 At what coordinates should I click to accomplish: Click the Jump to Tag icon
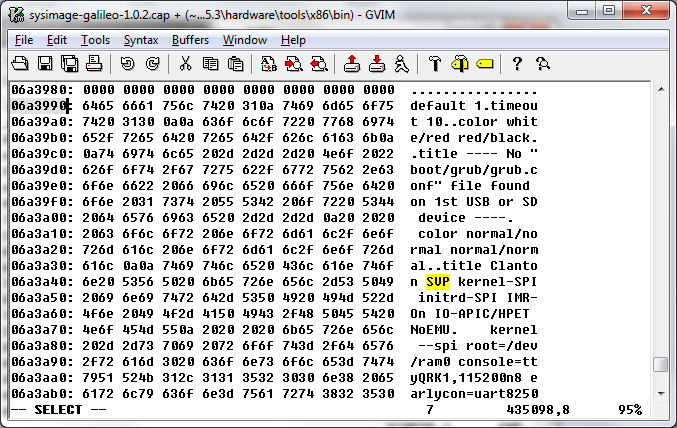(485, 64)
